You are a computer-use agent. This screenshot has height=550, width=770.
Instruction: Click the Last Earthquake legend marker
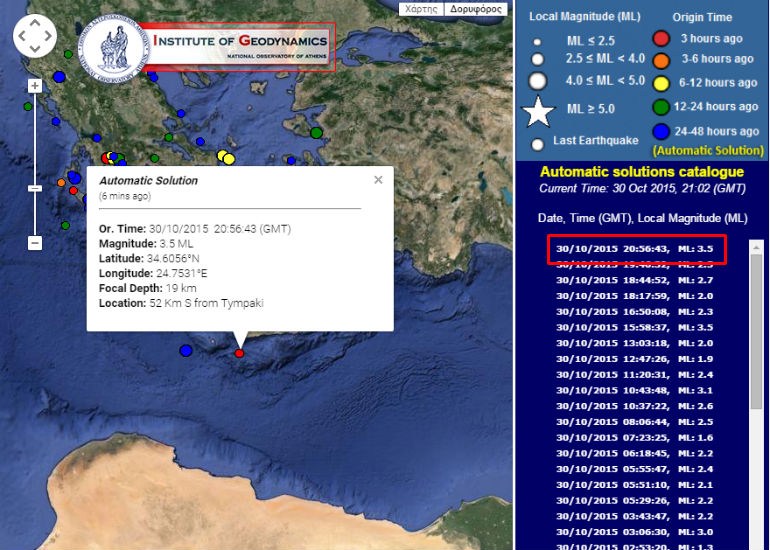point(538,144)
